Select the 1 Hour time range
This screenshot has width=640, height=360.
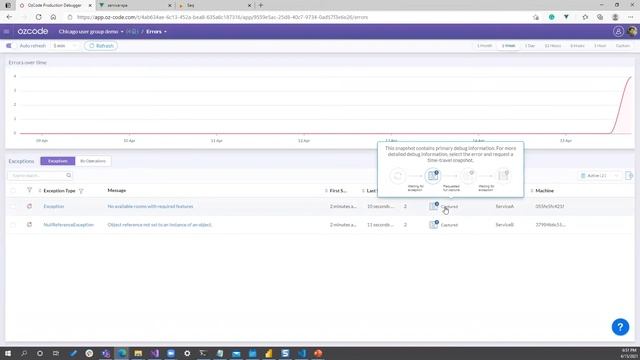coord(600,46)
